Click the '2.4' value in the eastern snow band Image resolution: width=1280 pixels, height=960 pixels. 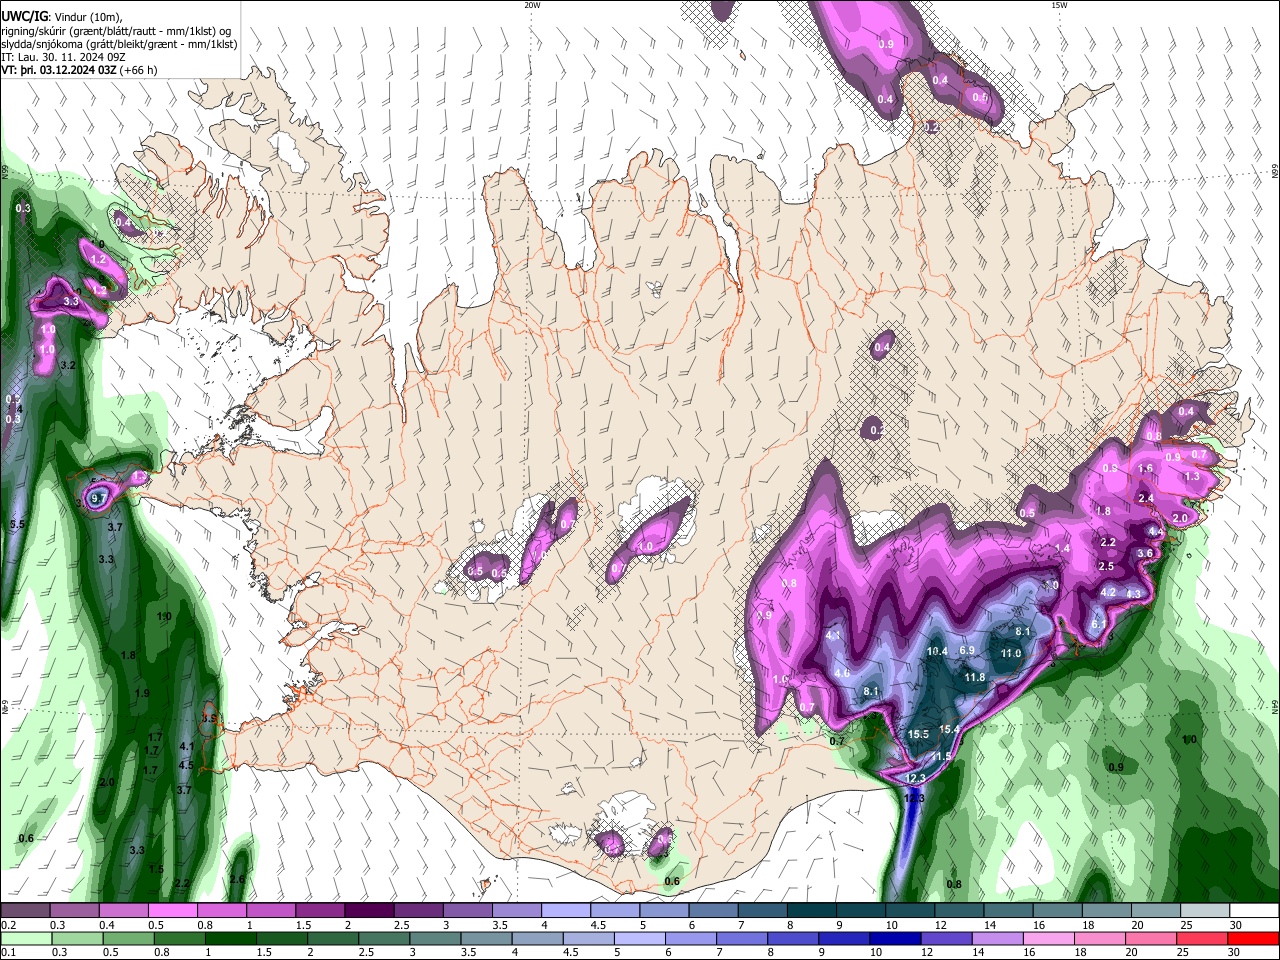point(1146,498)
